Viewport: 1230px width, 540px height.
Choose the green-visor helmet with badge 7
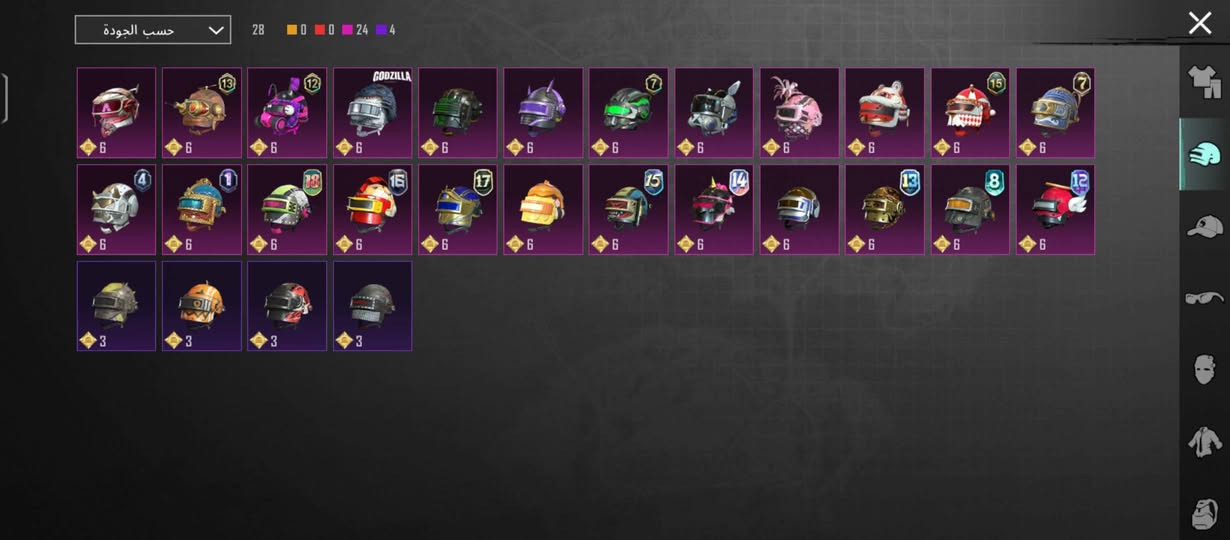point(628,113)
